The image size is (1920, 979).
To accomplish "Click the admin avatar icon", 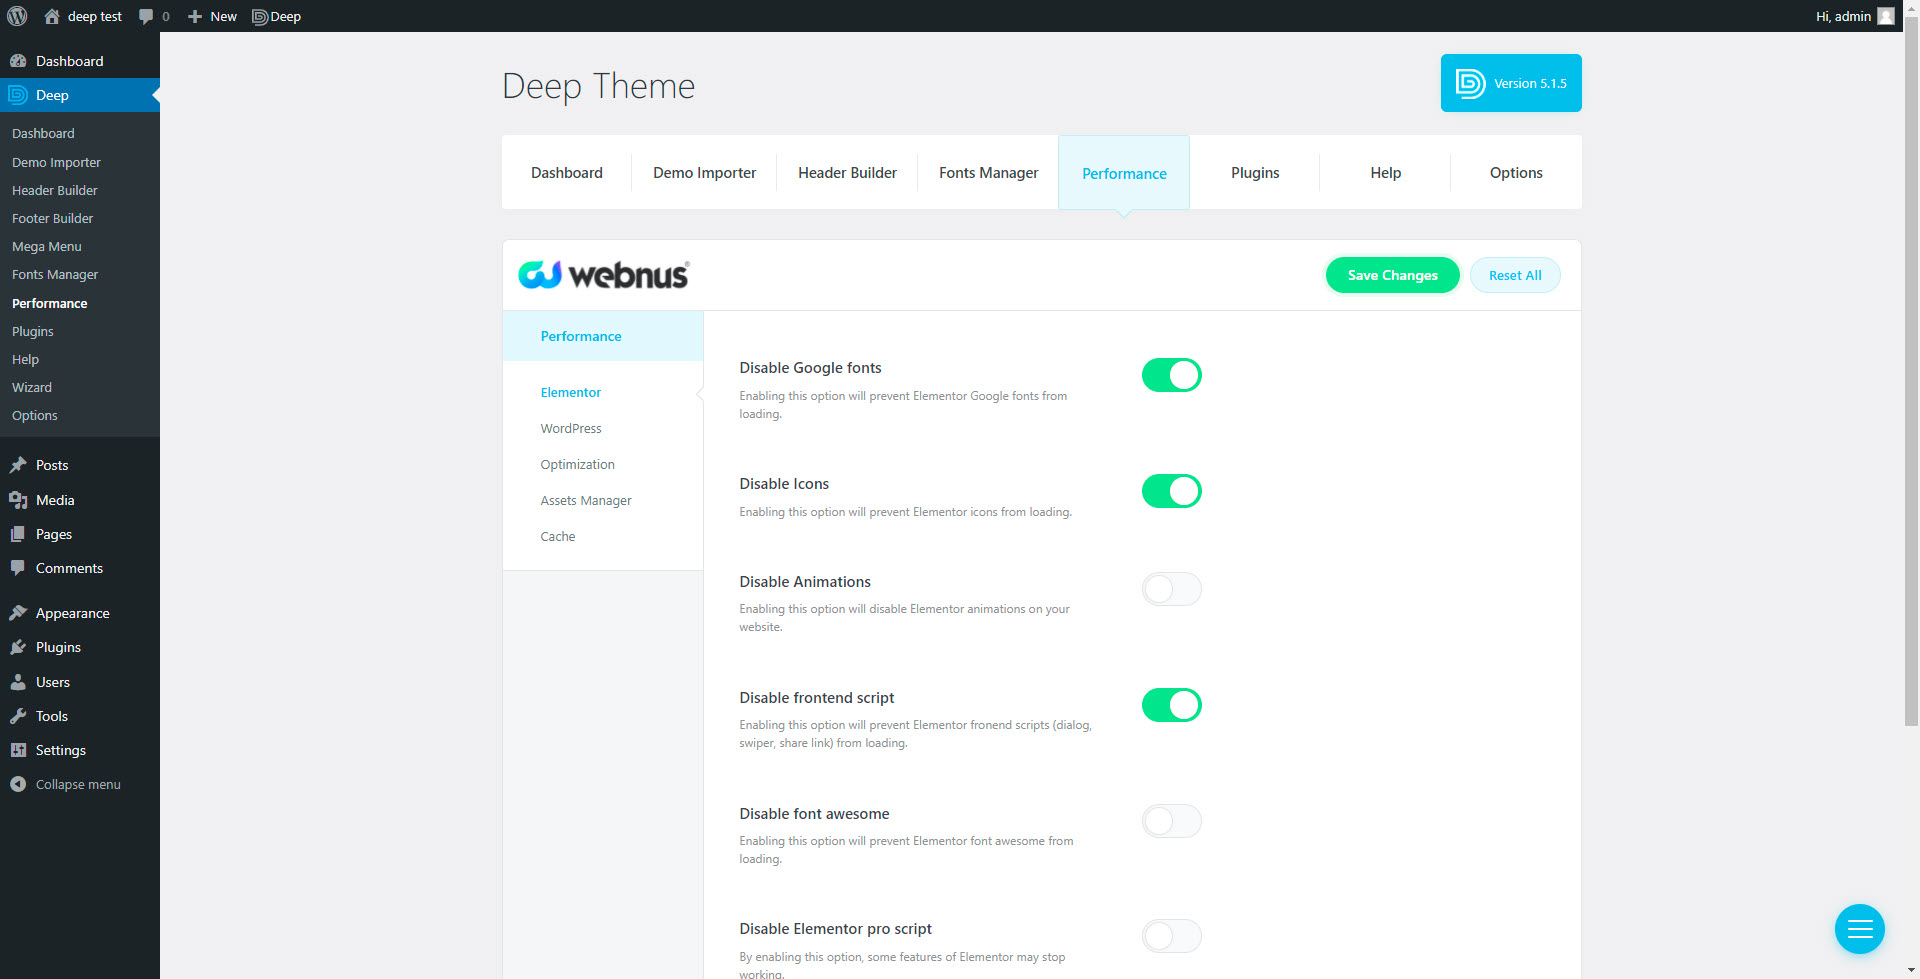I will [1886, 16].
